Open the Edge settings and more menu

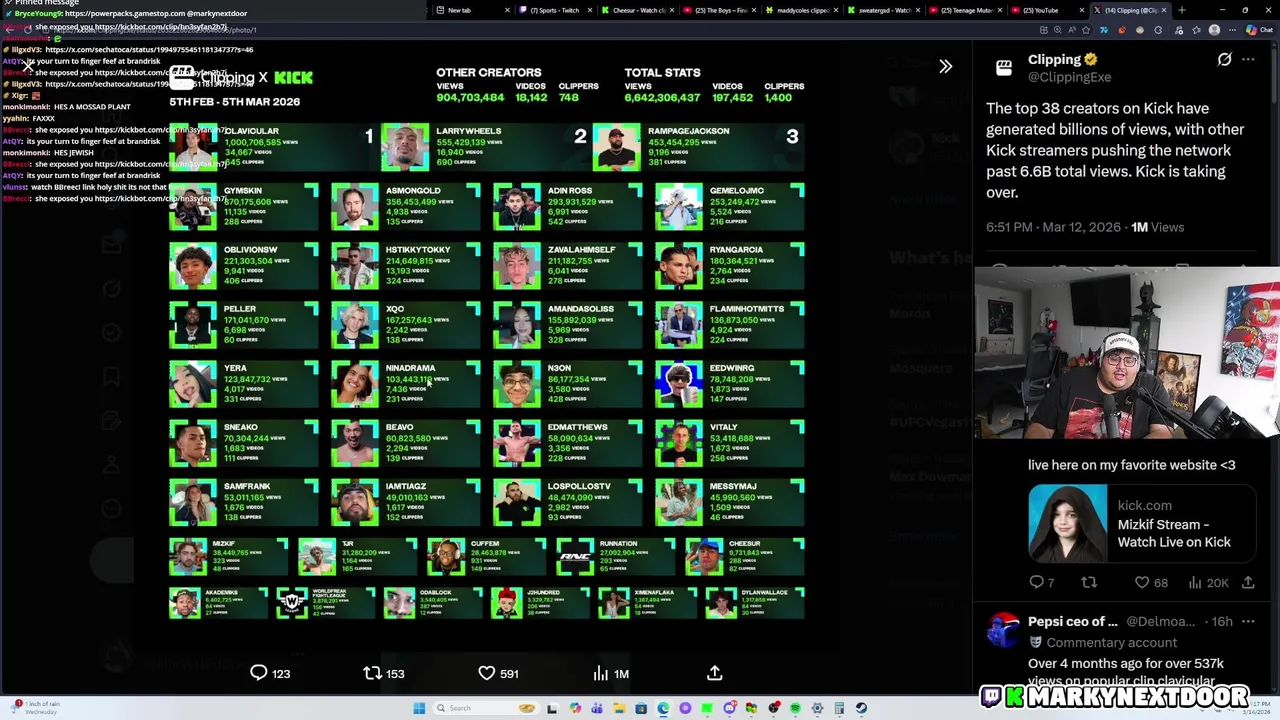click(x=1232, y=30)
